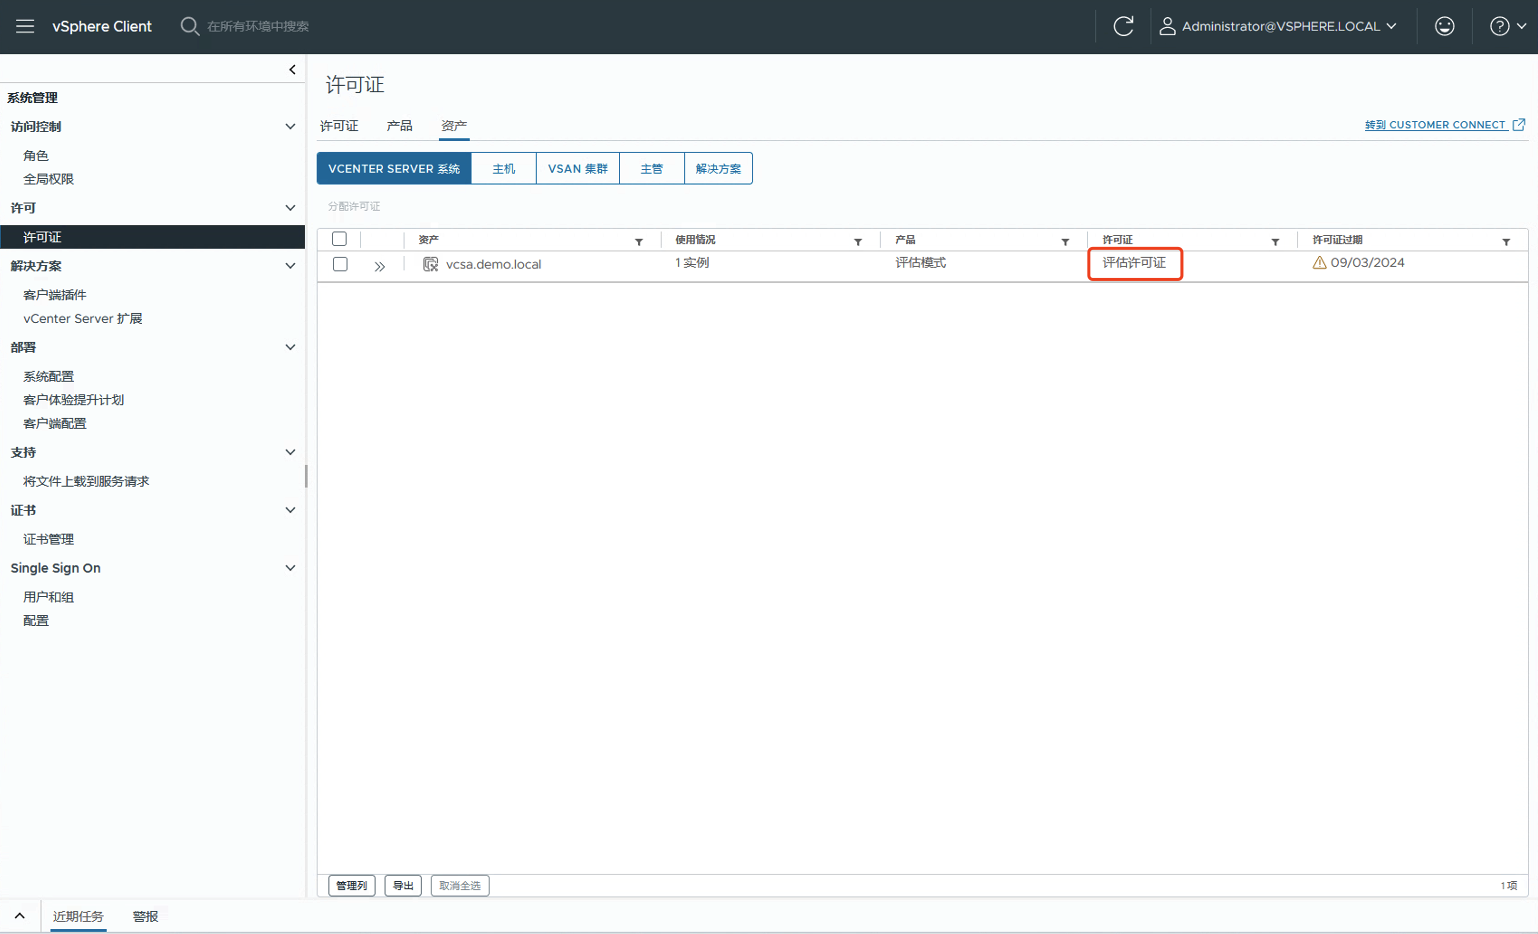The width and height of the screenshot is (1538, 934).
Task: Collapse the 解决方案 section
Action: [x=290, y=266]
